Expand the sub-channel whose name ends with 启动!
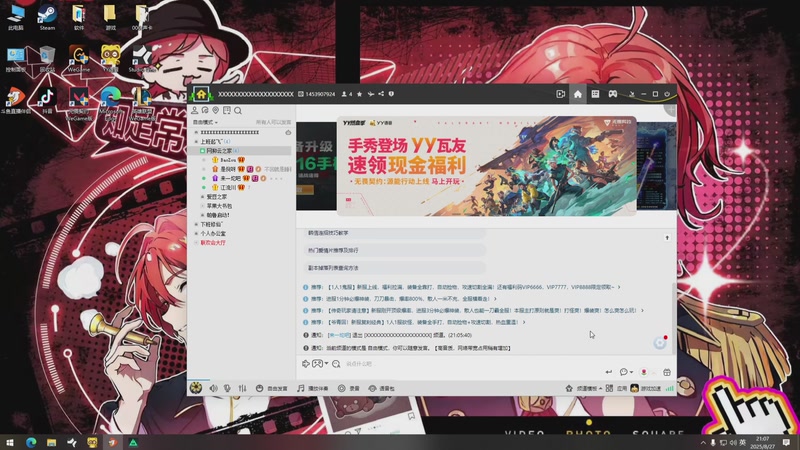The width and height of the screenshot is (800, 450). 203,215
